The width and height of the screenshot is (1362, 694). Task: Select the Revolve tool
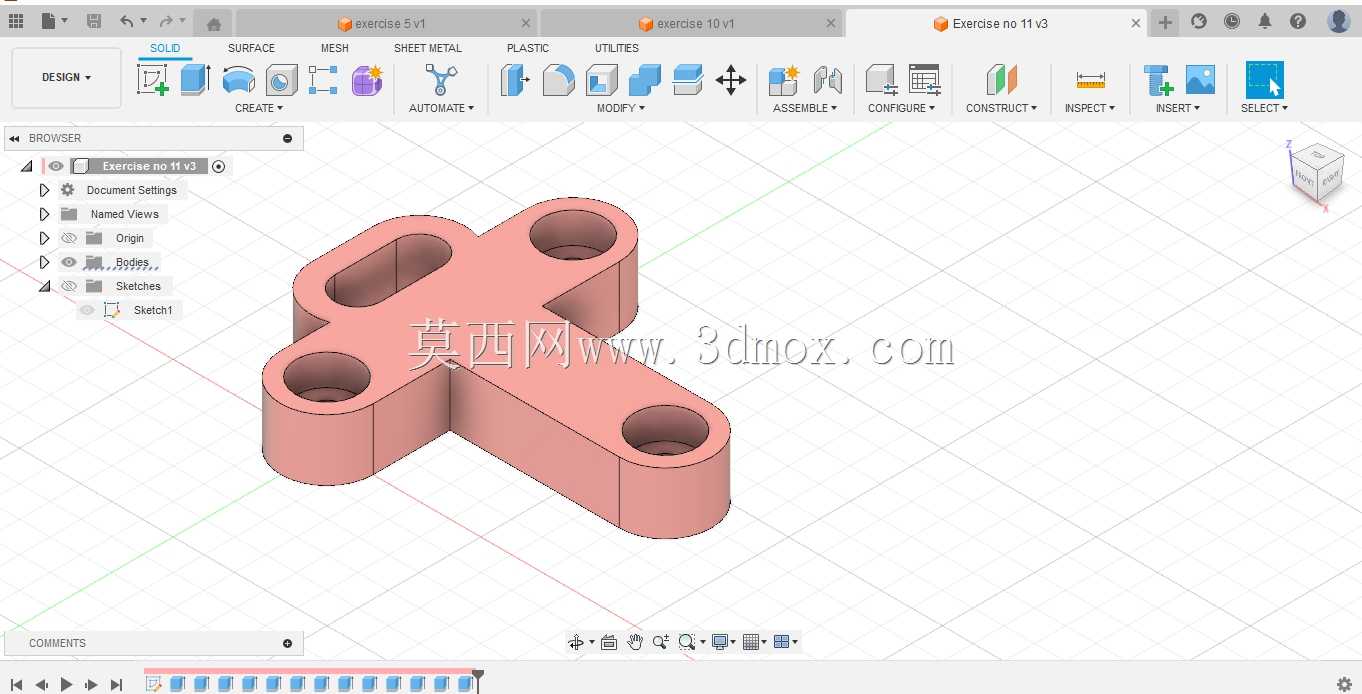[x=238, y=80]
